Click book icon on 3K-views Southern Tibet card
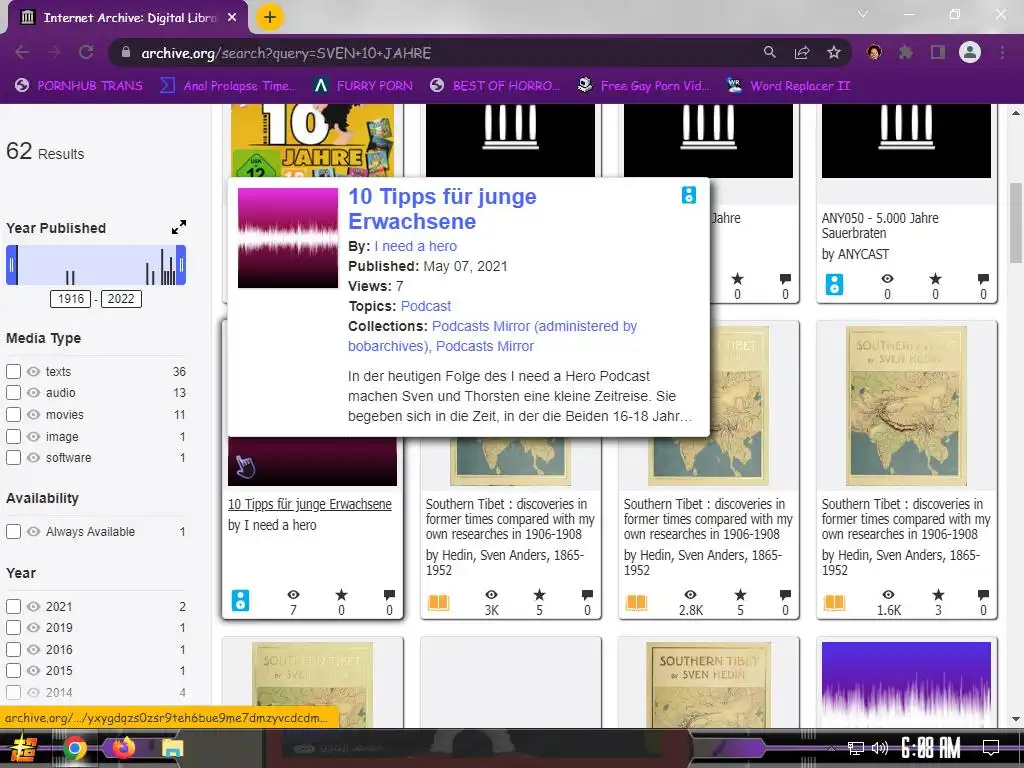 pyautogui.click(x=438, y=601)
